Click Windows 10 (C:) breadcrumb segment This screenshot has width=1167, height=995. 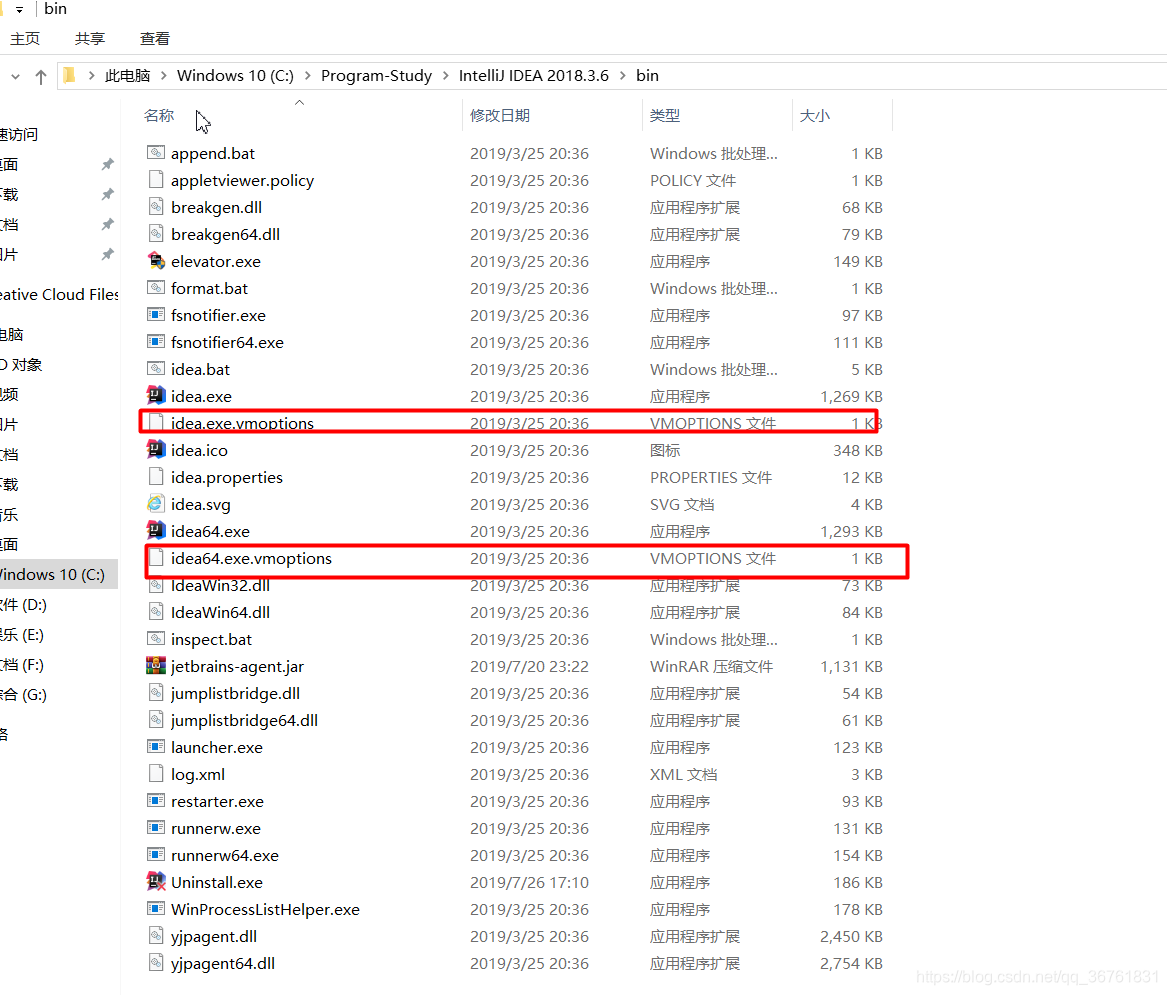235,76
